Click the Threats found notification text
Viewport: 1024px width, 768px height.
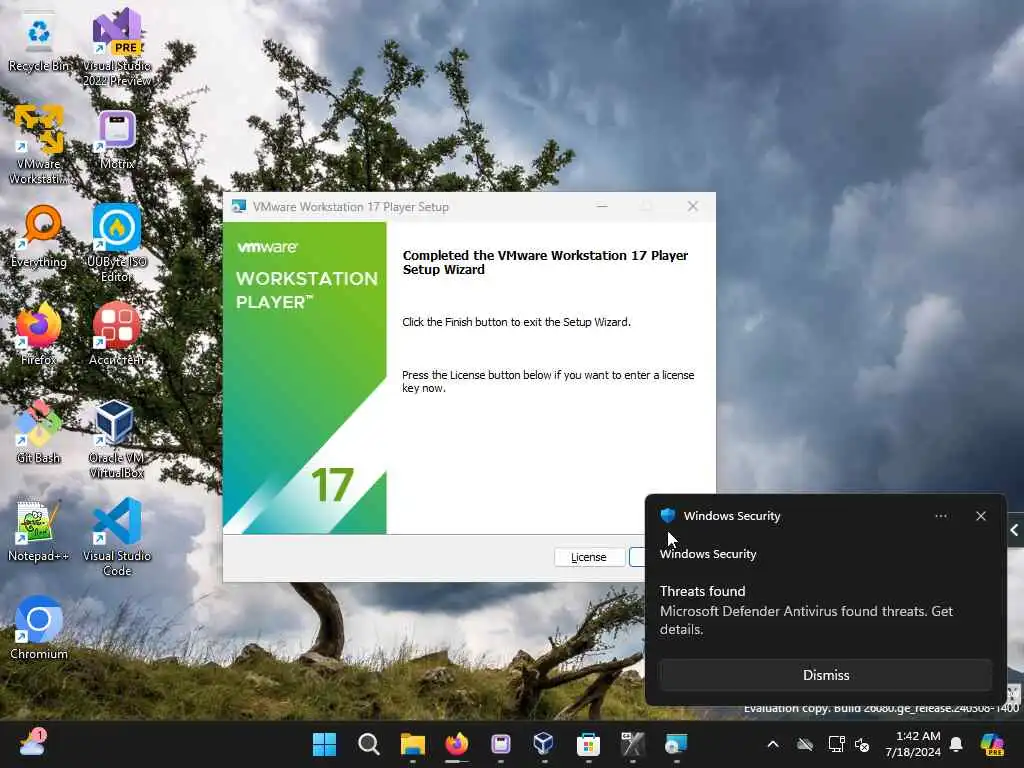pyautogui.click(x=702, y=591)
